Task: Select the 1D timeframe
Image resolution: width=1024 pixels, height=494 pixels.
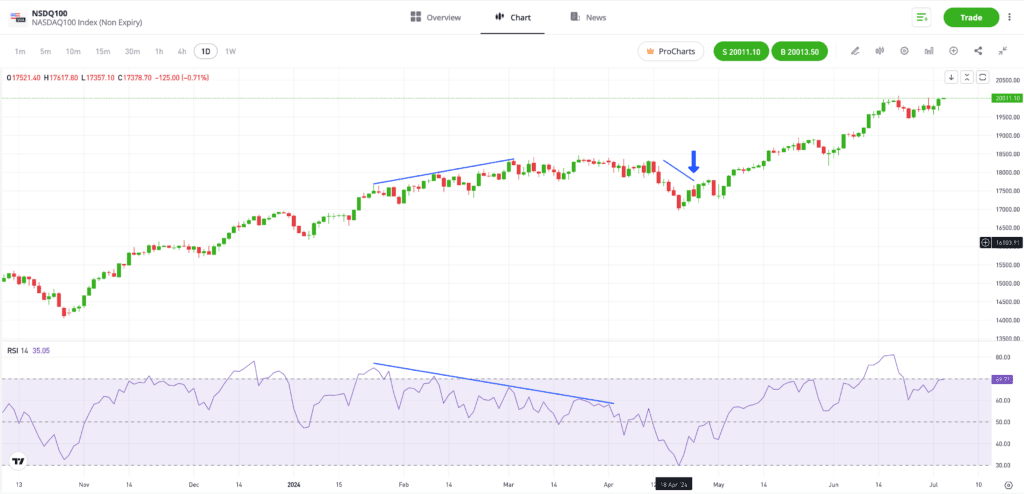Action: 206,51
